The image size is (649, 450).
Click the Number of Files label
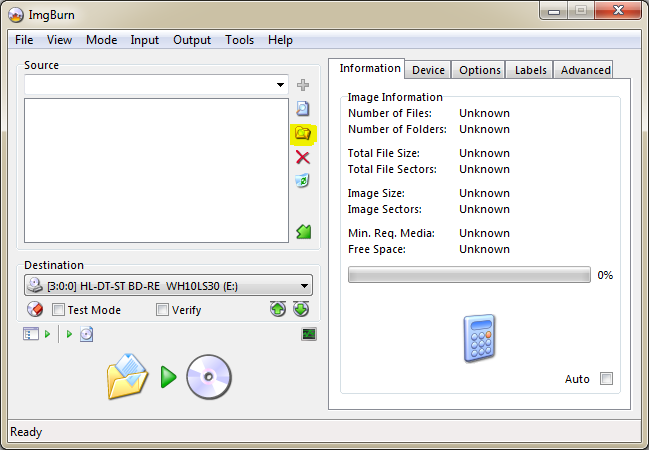(390, 113)
